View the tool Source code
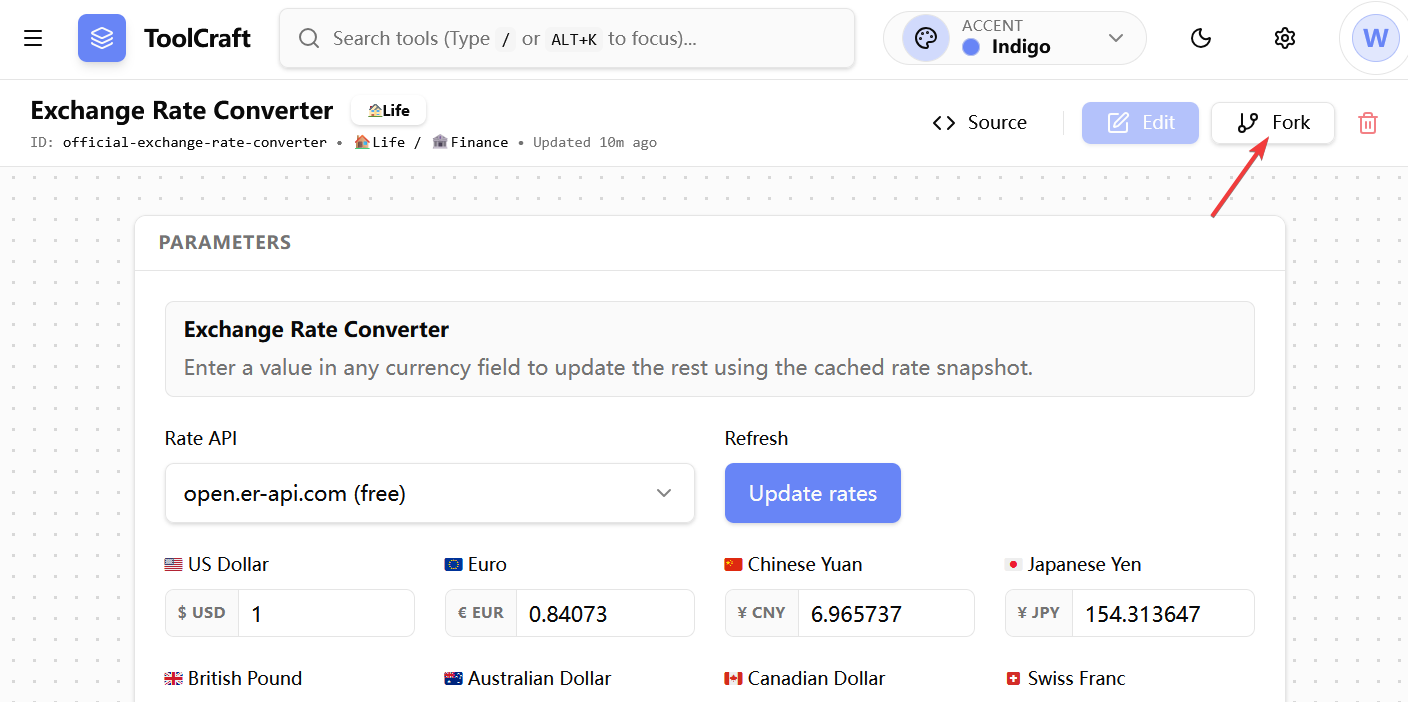This screenshot has width=1408, height=702. coord(980,123)
